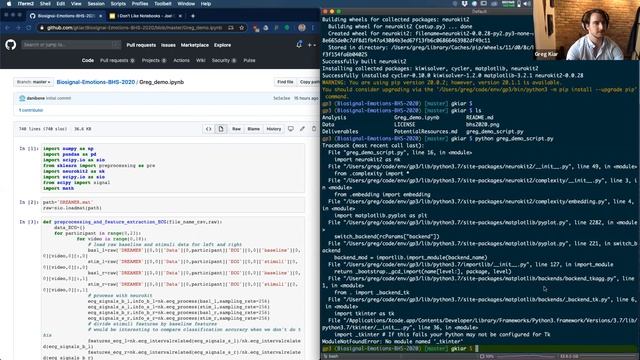
Task: Select the repository Pull requests tab
Action: coord(117,60)
